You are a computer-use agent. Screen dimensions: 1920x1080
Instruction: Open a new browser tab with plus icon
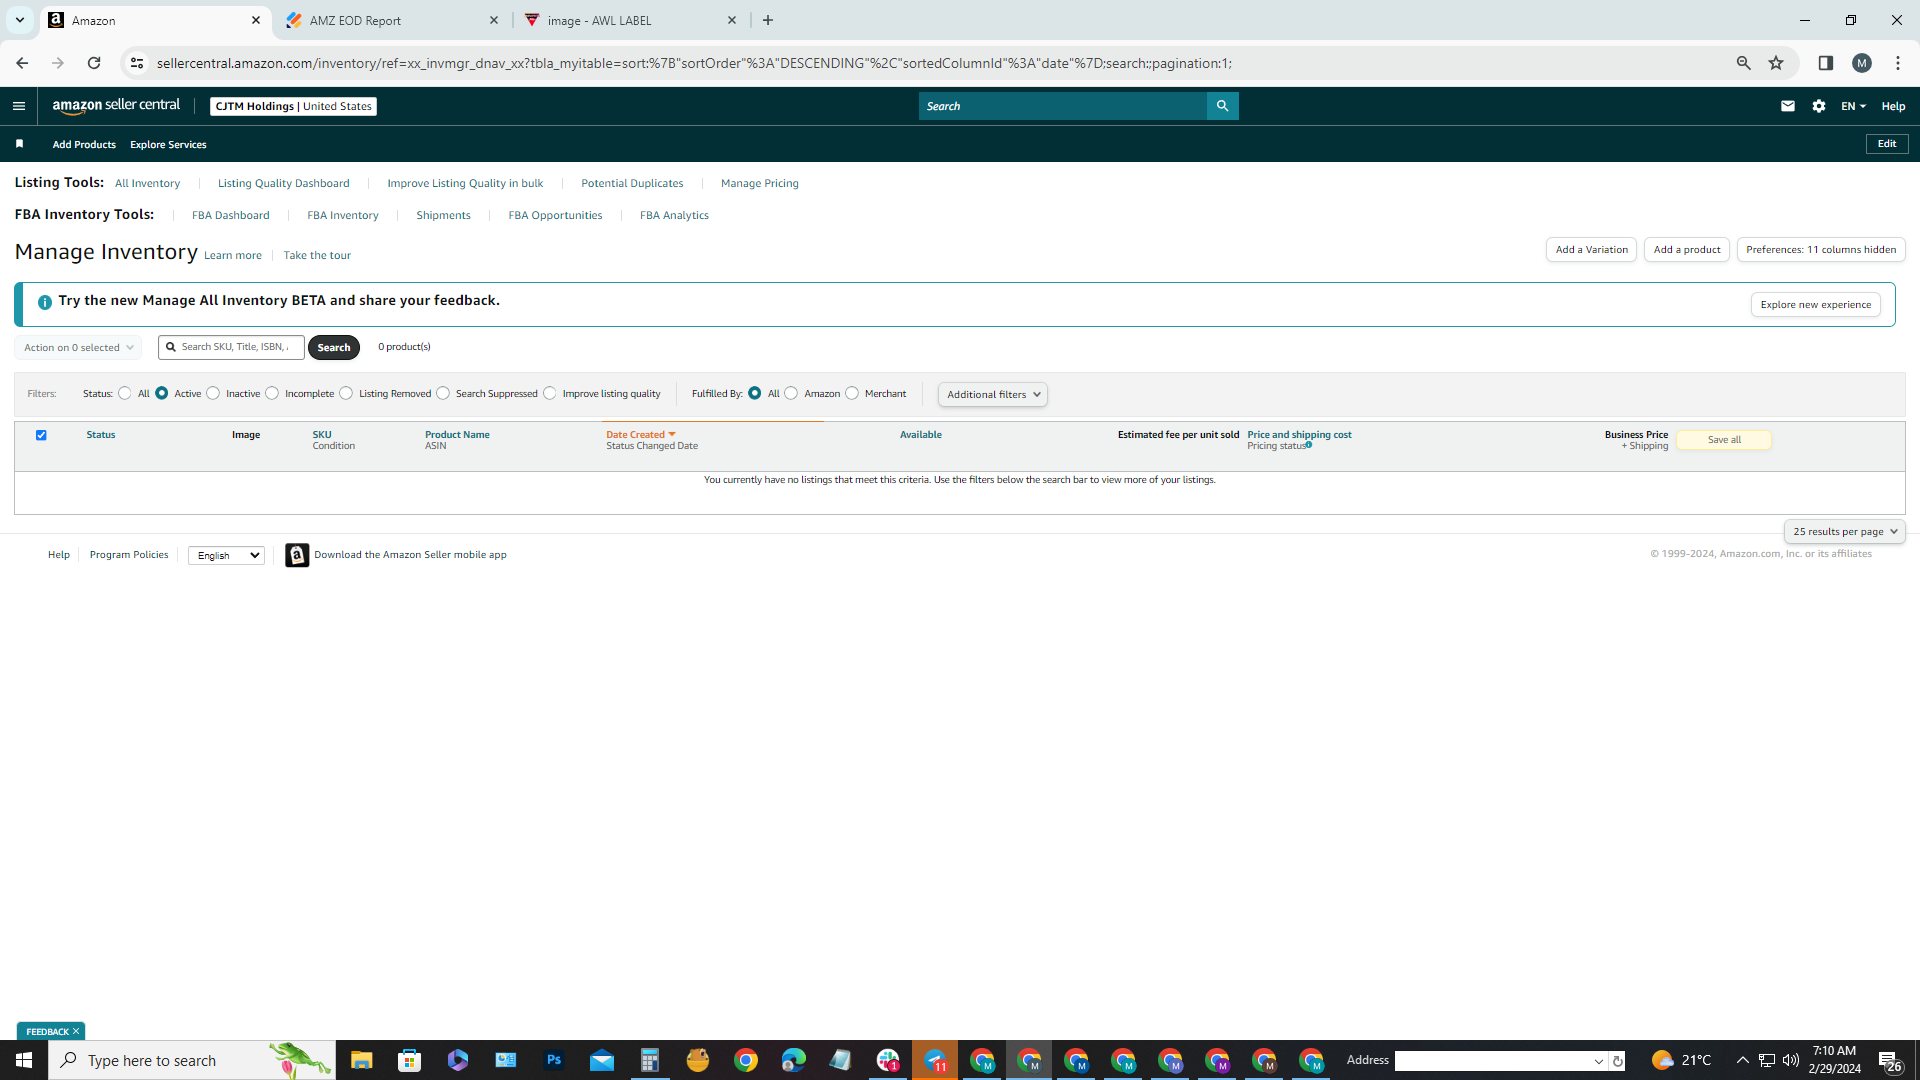[768, 20]
